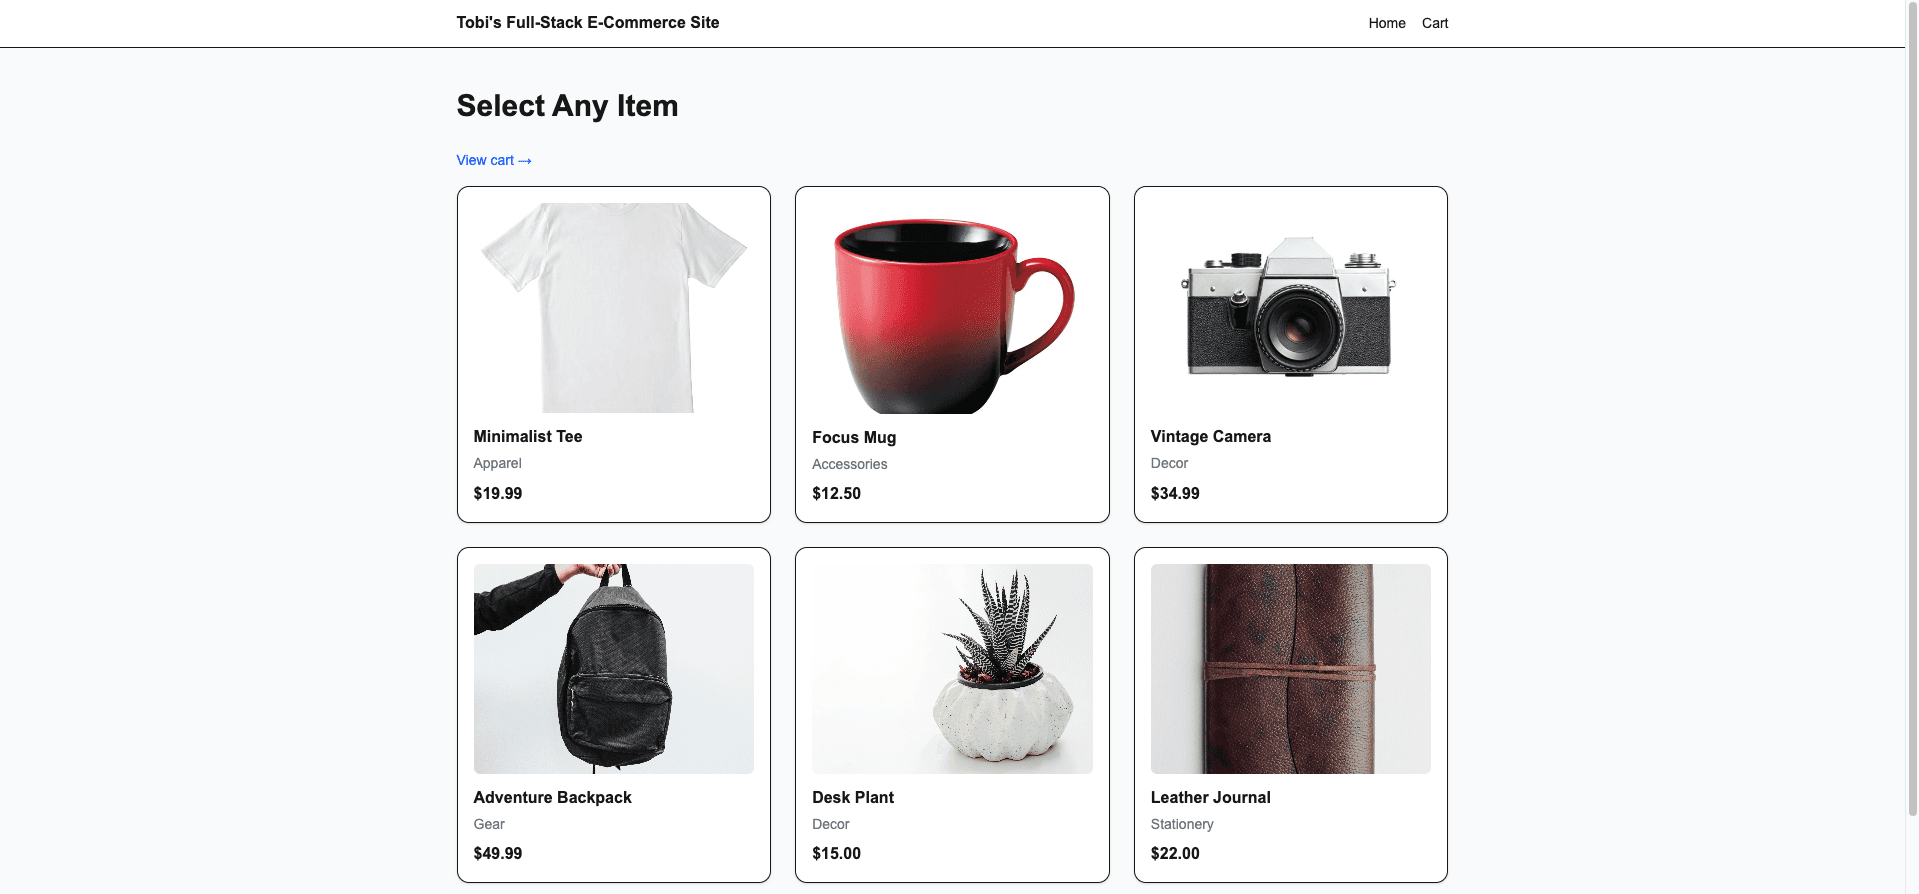Screen dimensions: 1919x894
Task: Click the Focus Mug title text
Action: tap(853, 437)
